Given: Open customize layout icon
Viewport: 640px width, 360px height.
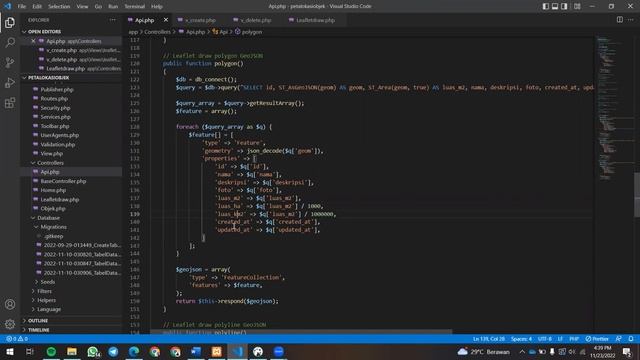Looking at the screenshot, I should click(577, 6).
